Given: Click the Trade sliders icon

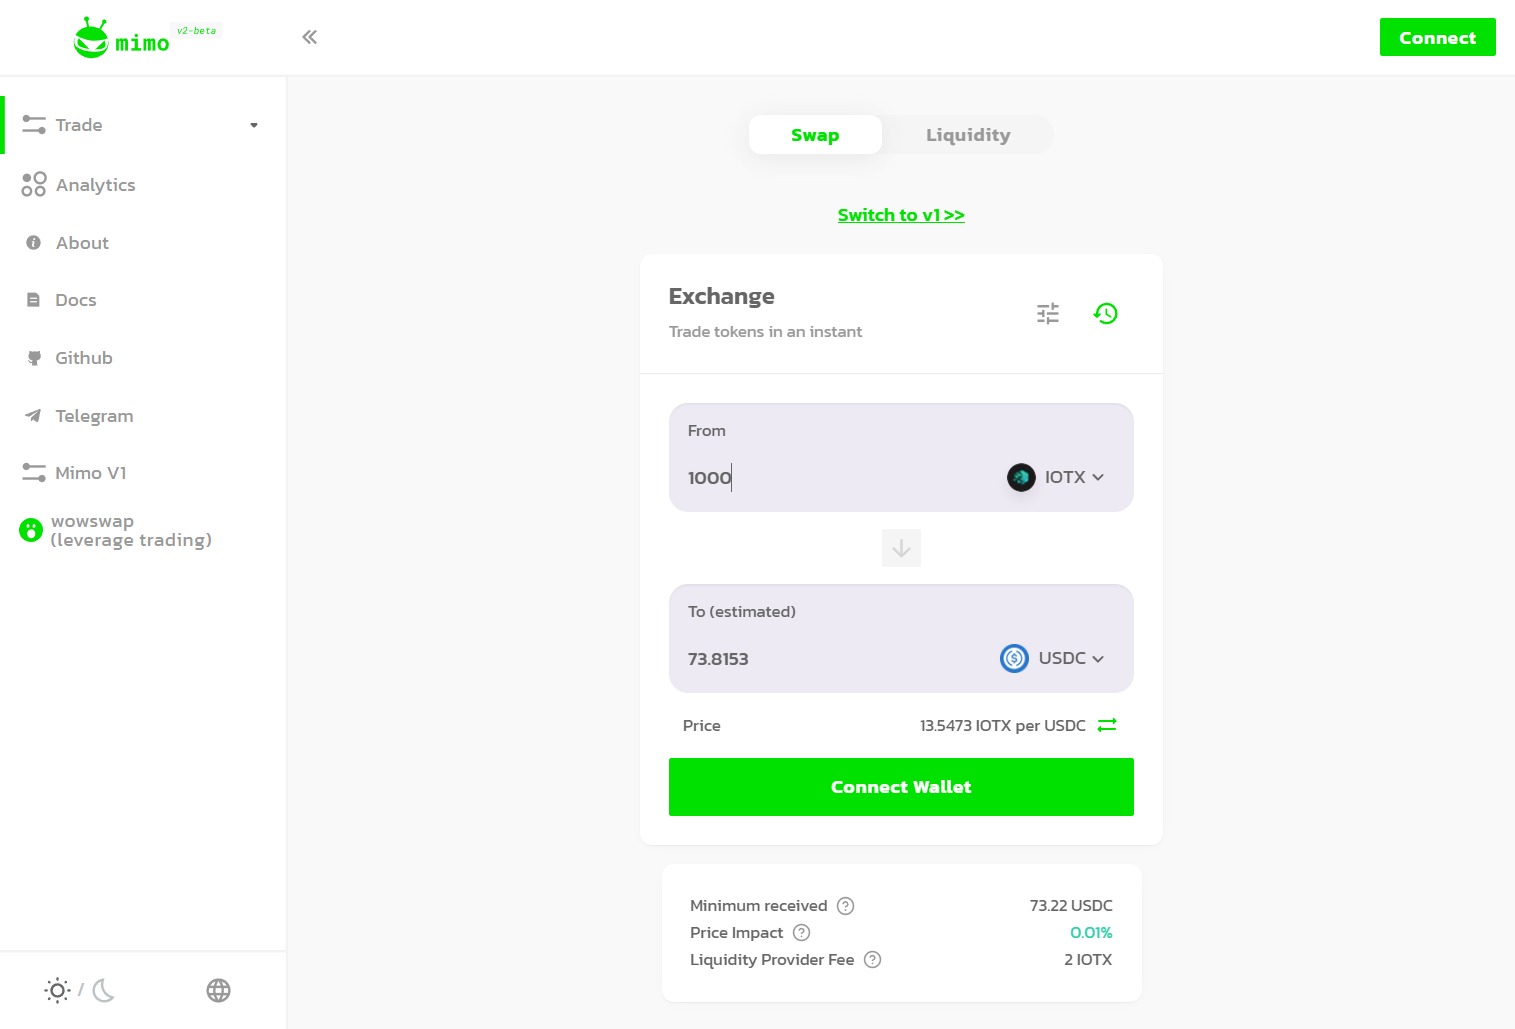Looking at the screenshot, I should (x=34, y=125).
